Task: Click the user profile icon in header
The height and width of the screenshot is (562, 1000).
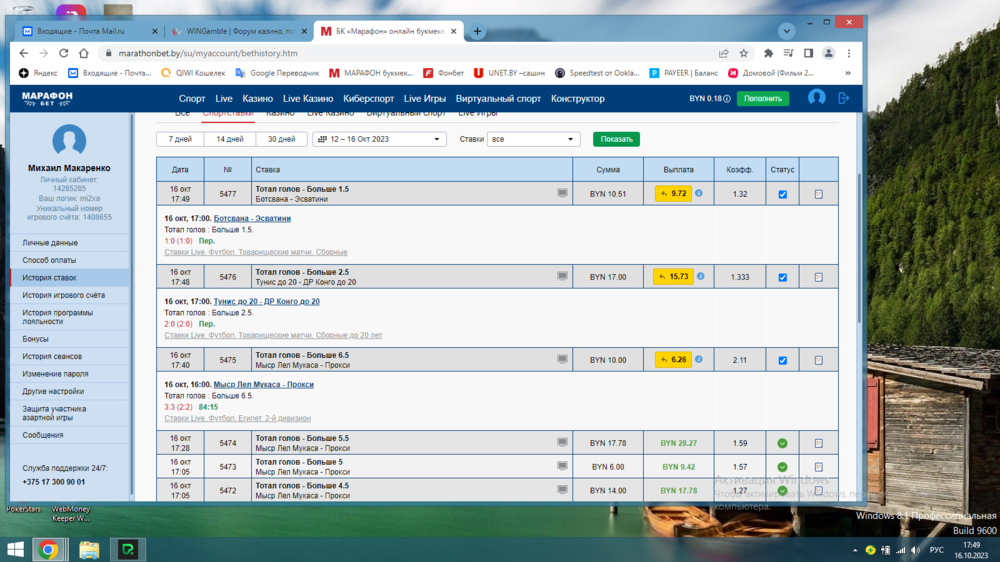Action: (x=816, y=98)
